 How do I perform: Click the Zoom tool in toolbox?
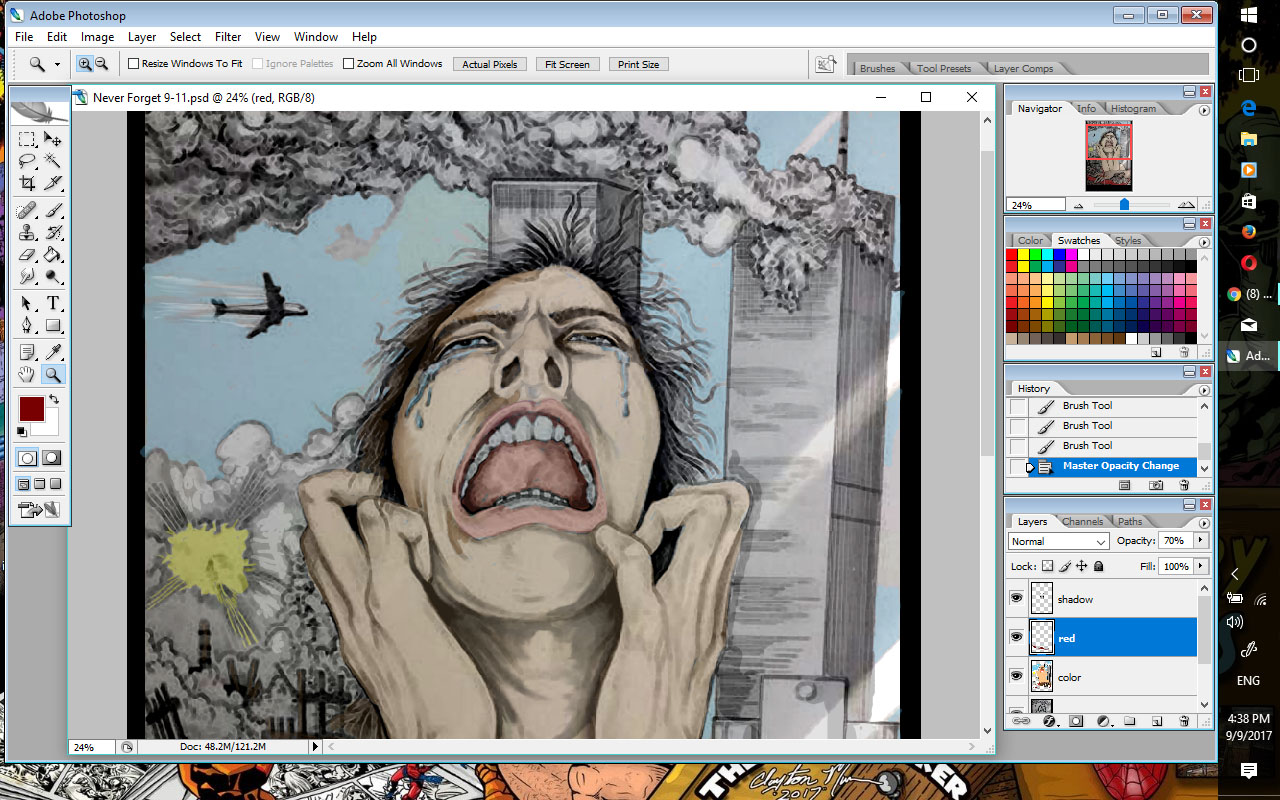pos(53,375)
